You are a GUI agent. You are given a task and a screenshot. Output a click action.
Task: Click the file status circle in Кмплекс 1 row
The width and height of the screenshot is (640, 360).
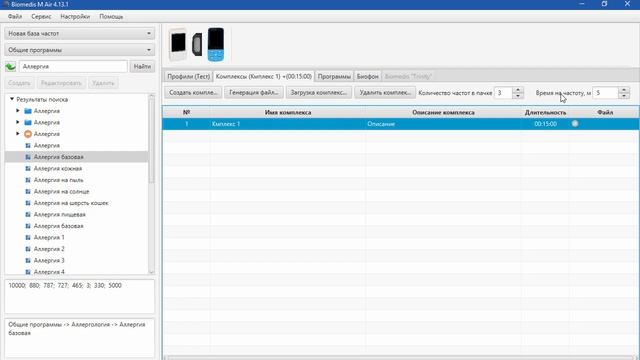tap(575, 123)
